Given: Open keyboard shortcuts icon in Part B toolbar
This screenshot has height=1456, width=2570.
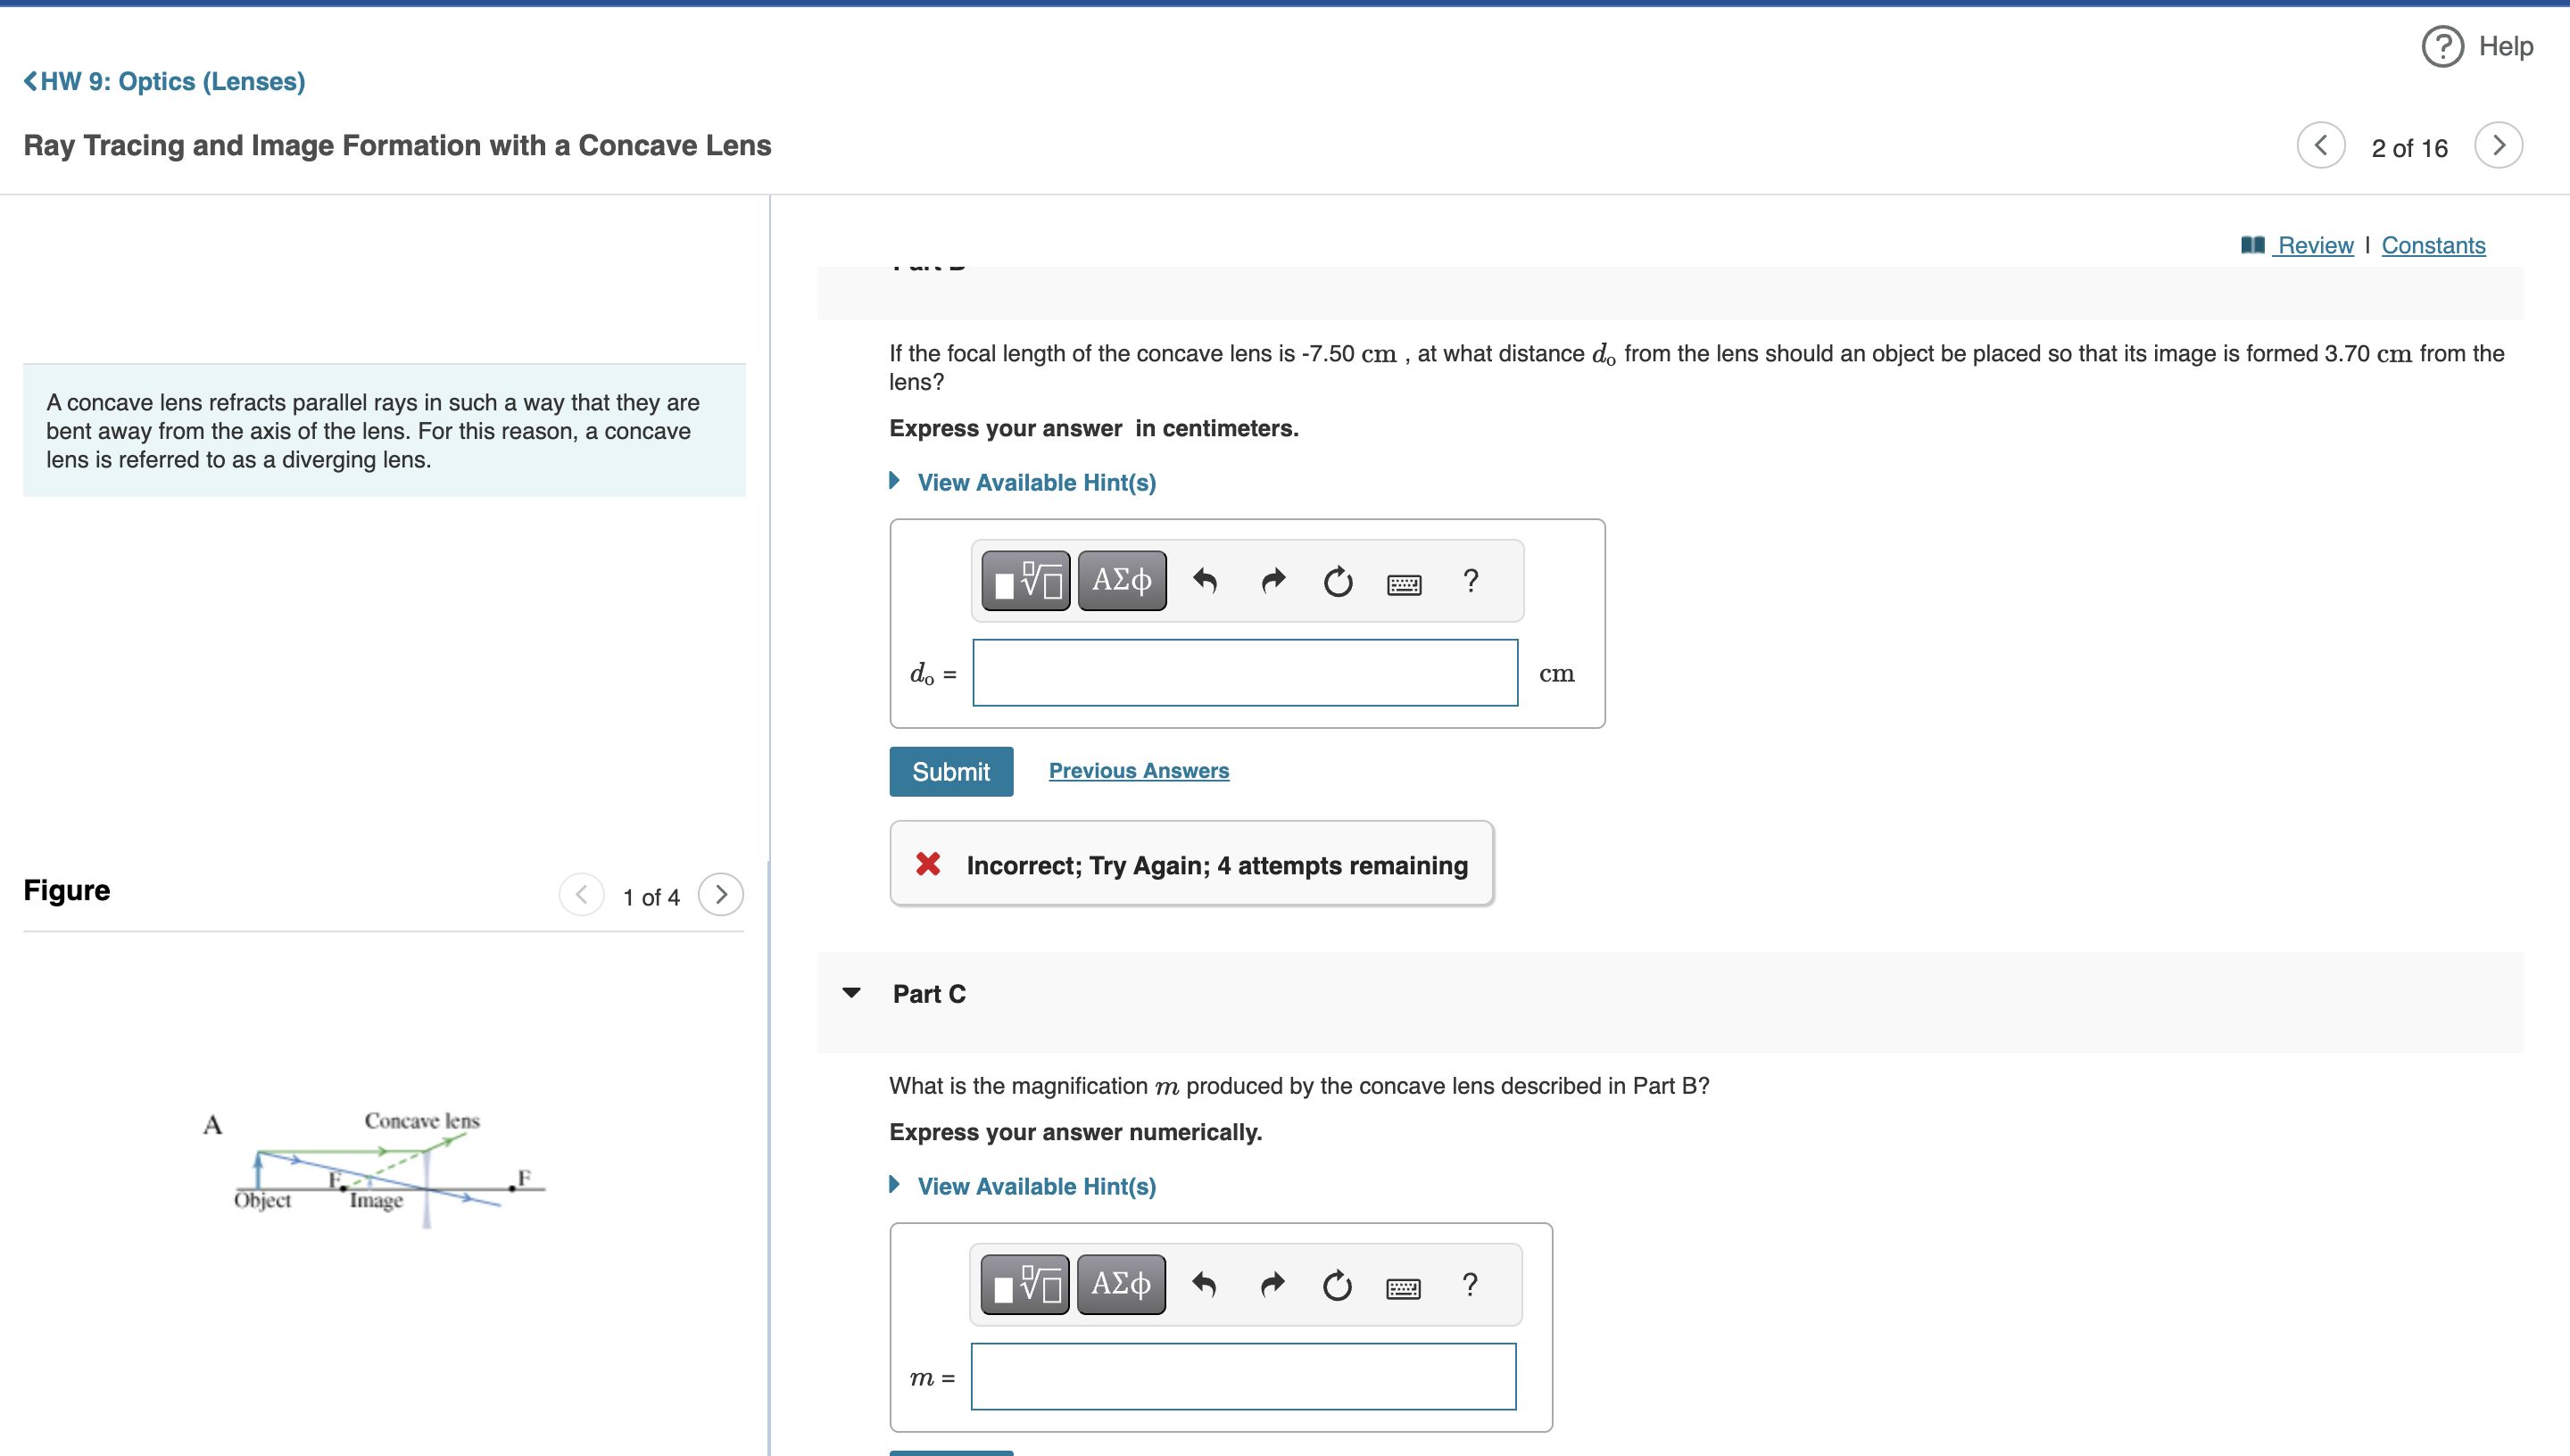Looking at the screenshot, I should [x=1404, y=583].
